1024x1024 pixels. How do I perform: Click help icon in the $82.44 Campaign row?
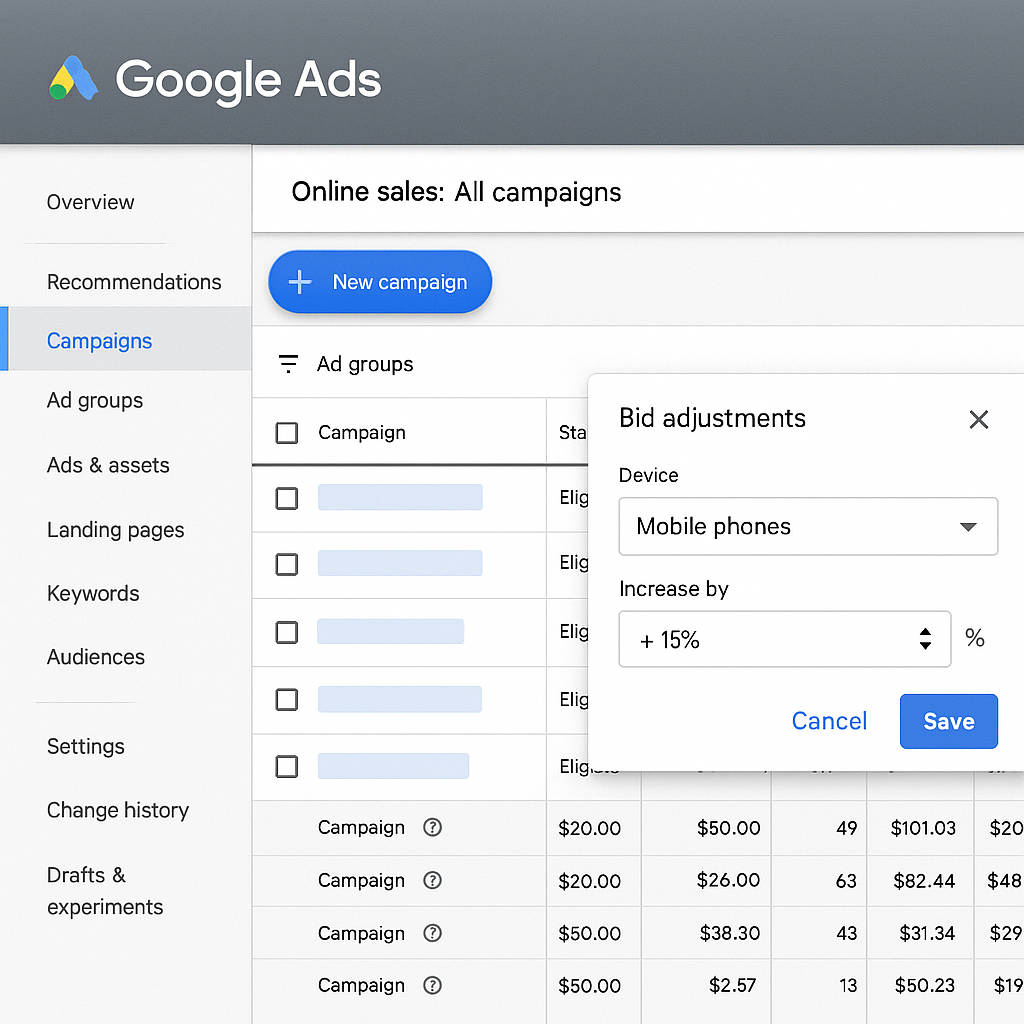(x=432, y=880)
